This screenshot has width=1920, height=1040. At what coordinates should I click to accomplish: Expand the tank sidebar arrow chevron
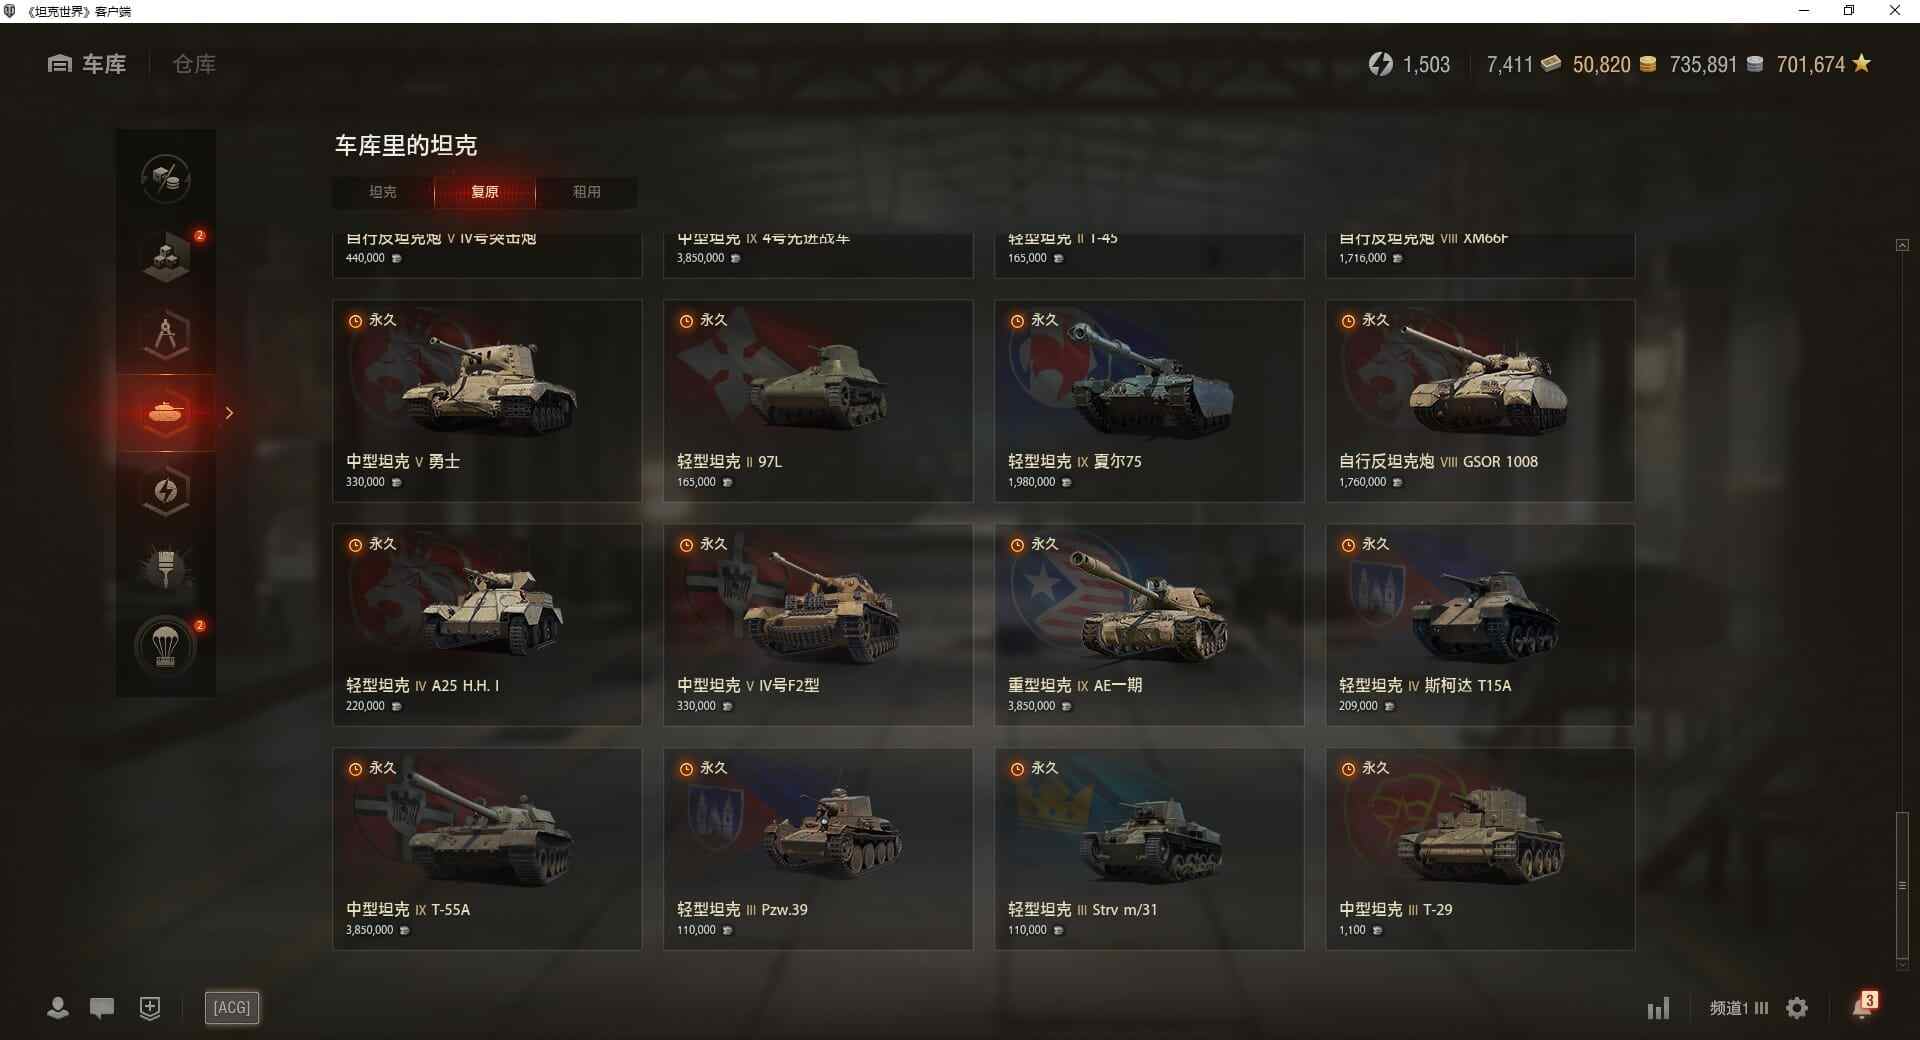click(229, 413)
